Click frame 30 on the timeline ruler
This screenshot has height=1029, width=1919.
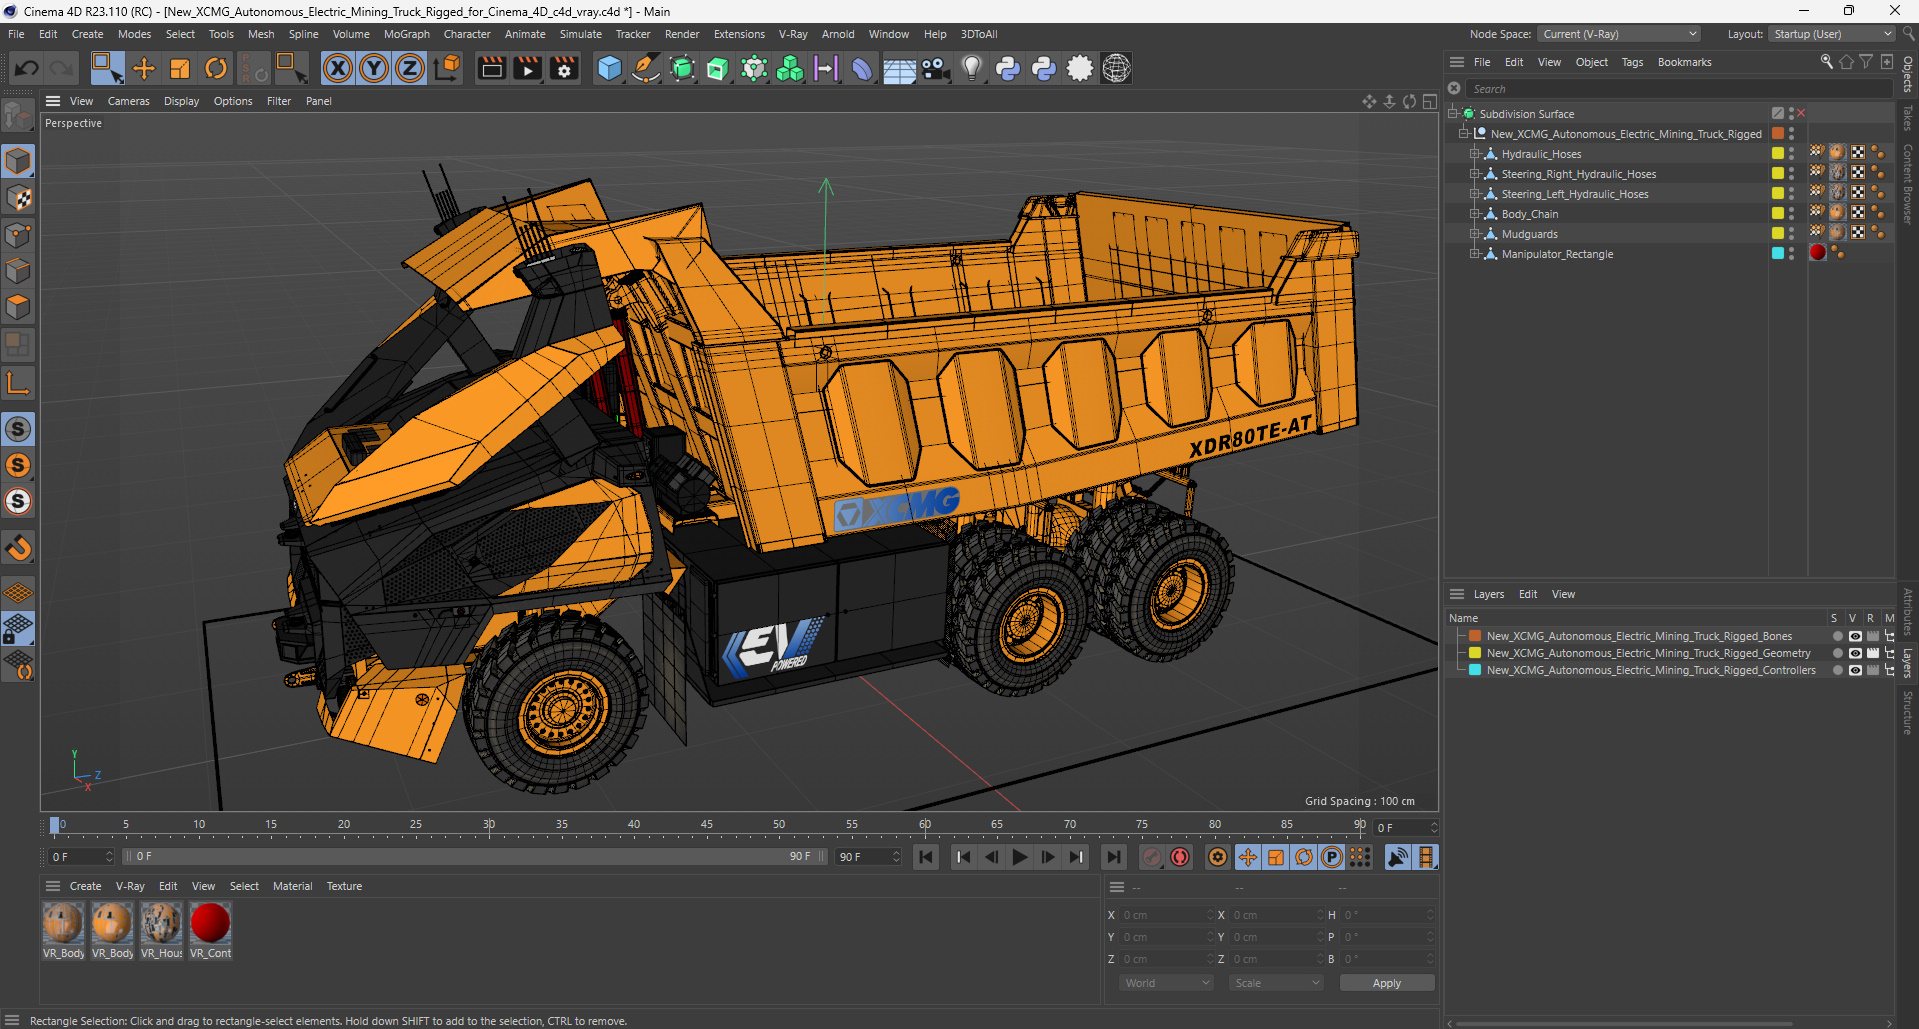pos(489,825)
